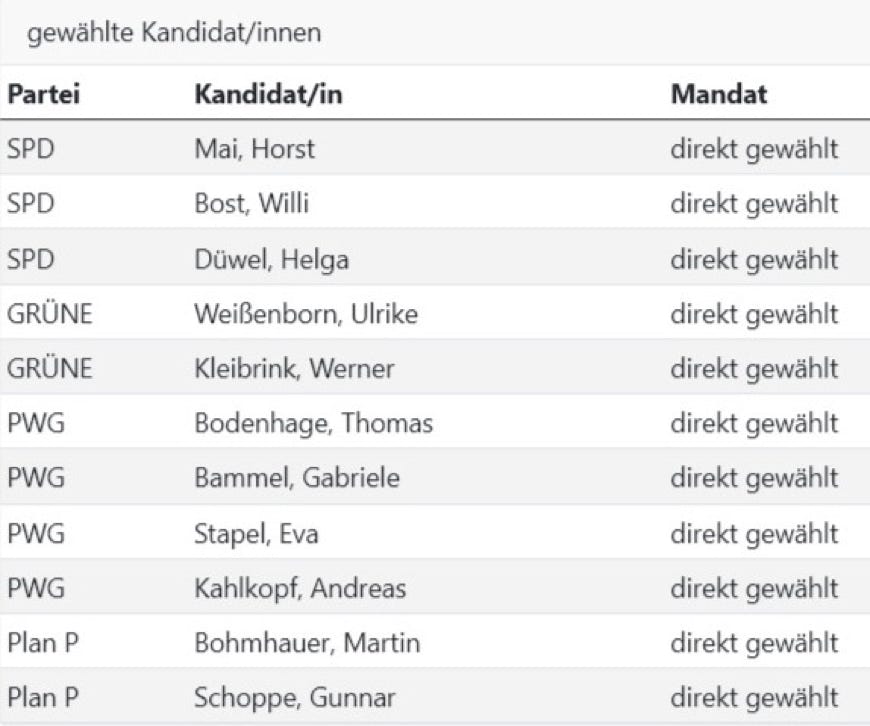Click the Partei column header
The height and width of the screenshot is (726, 870).
coord(43,95)
